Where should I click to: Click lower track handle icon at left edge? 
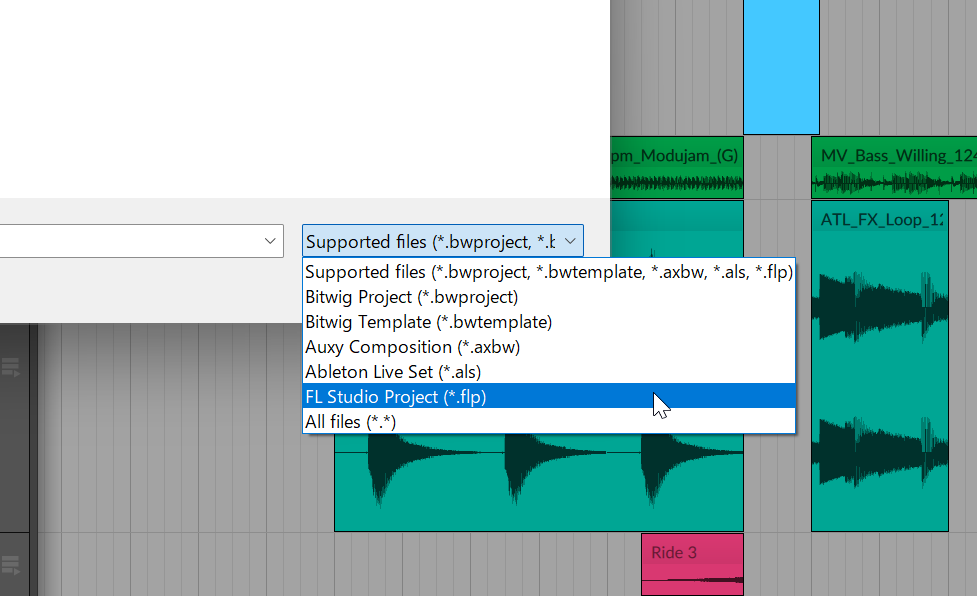point(11,565)
